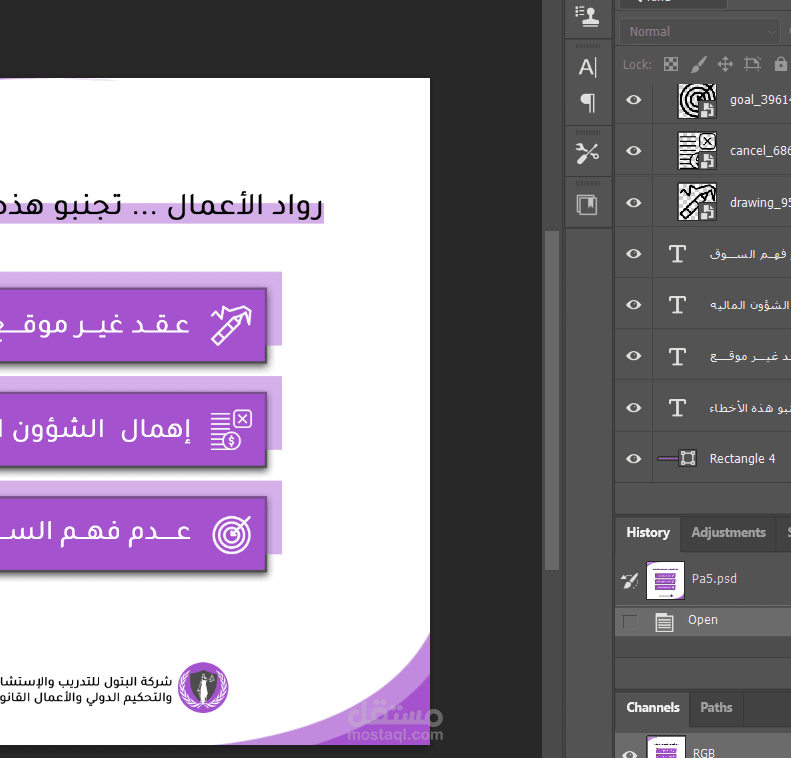Set history brush source box for Open state
Image resolution: width=791 pixels, height=758 pixels.
tap(630, 622)
